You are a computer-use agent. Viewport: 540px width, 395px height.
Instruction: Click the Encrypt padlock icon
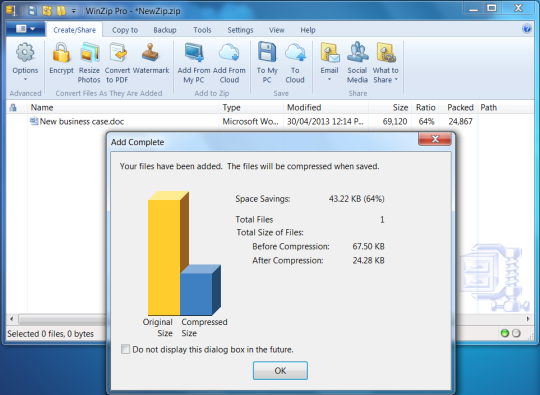coord(61,53)
